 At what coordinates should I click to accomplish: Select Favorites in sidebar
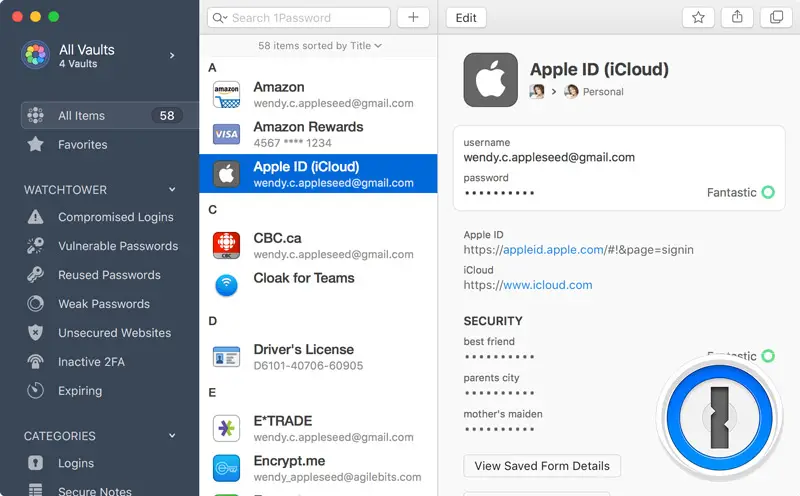point(83,144)
